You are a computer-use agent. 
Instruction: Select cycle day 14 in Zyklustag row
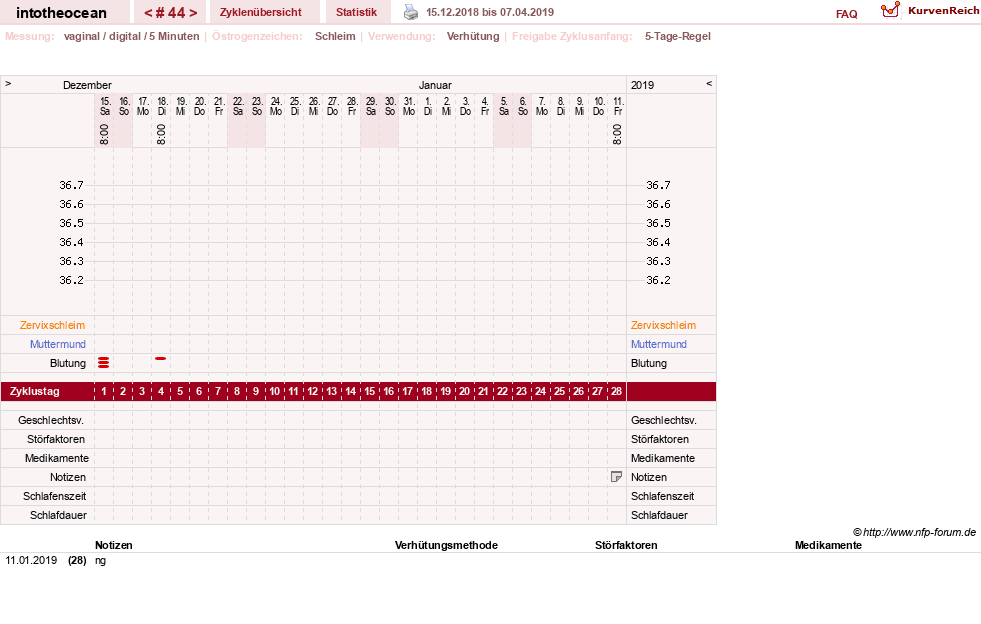[351, 391]
